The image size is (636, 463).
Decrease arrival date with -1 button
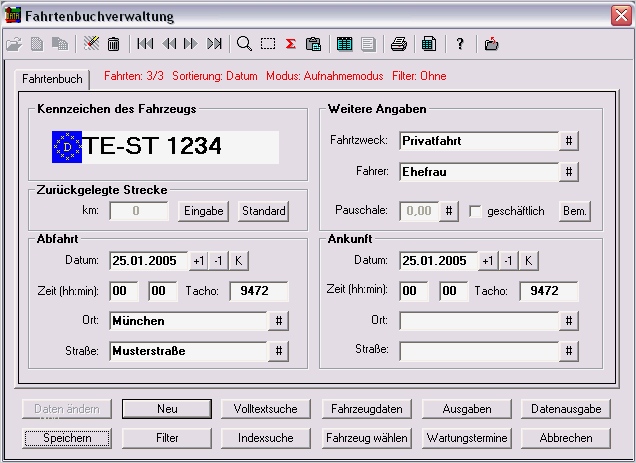click(x=509, y=261)
